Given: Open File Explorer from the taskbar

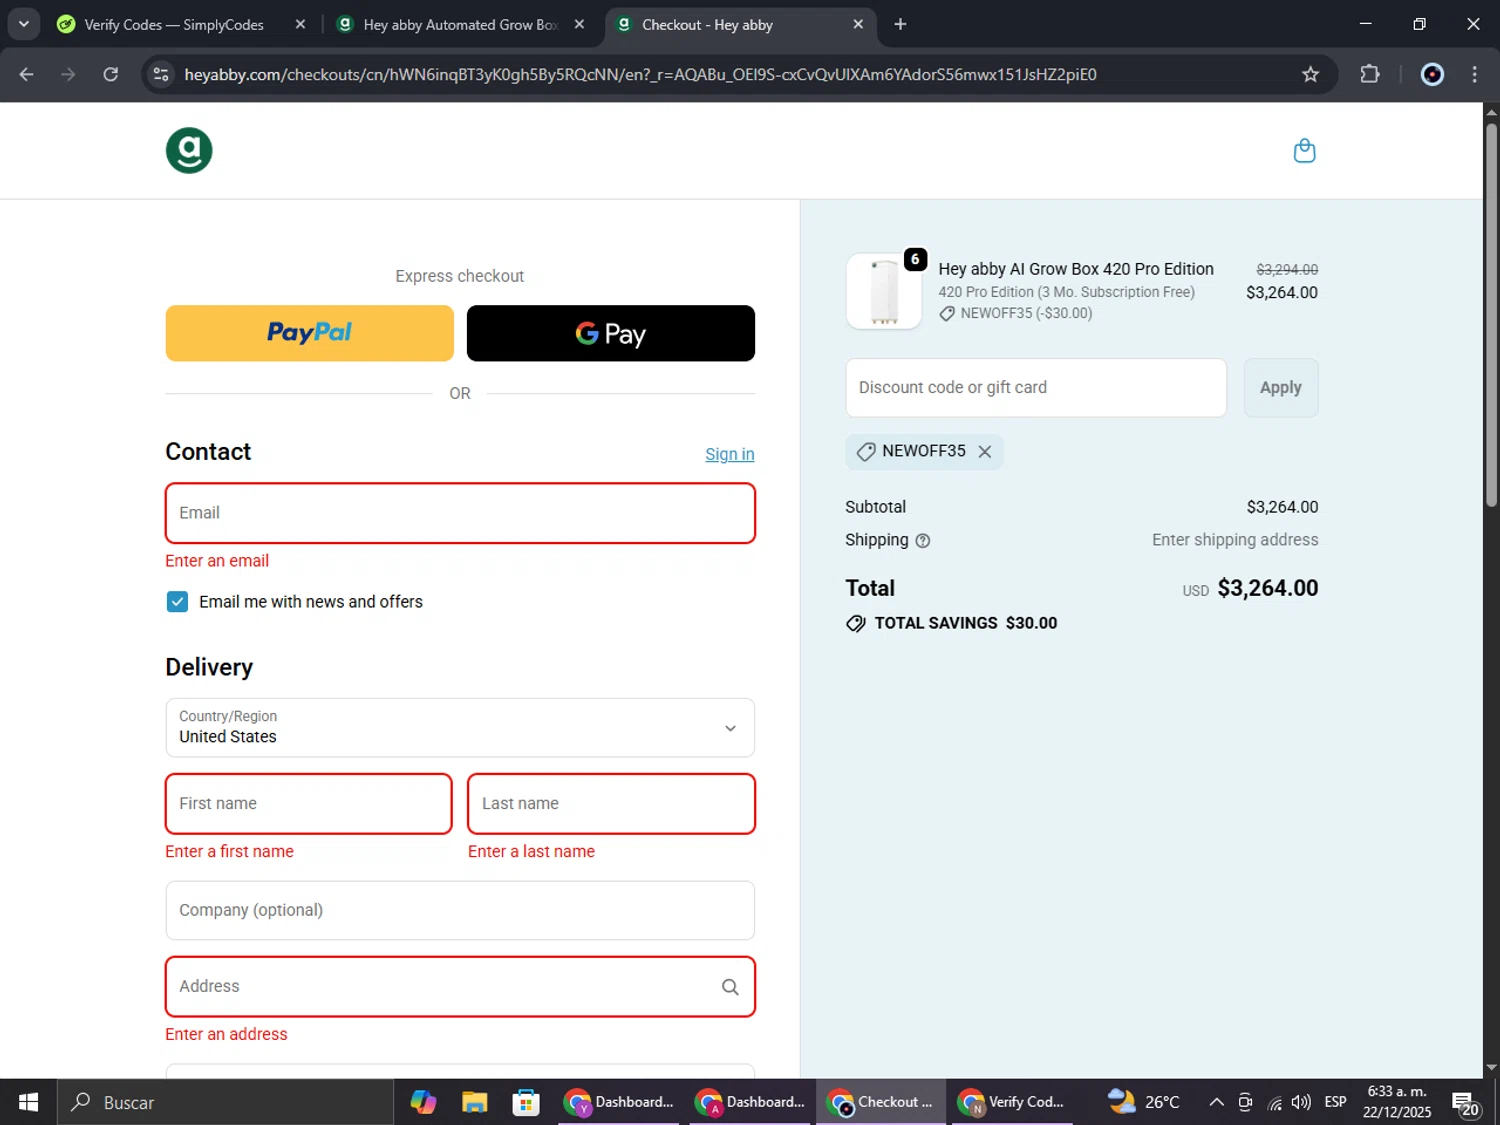Looking at the screenshot, I should [474, 1102].
